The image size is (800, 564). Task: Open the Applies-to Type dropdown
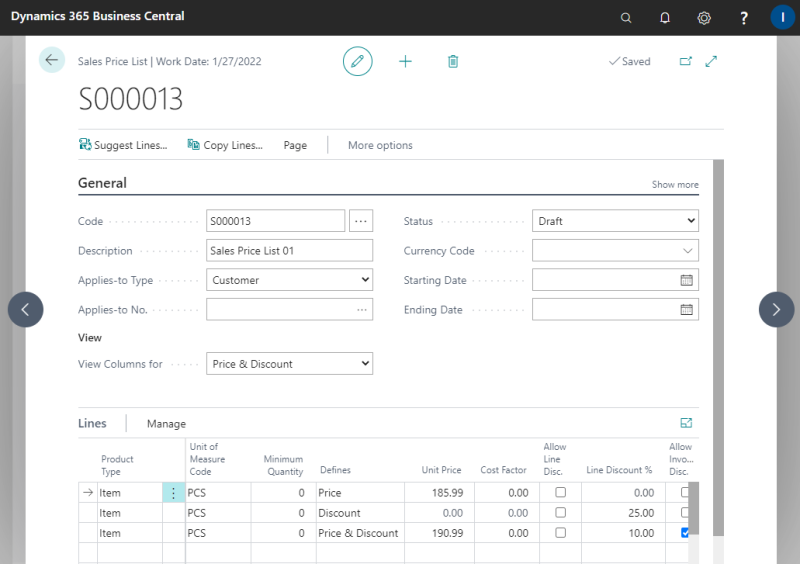289,280
